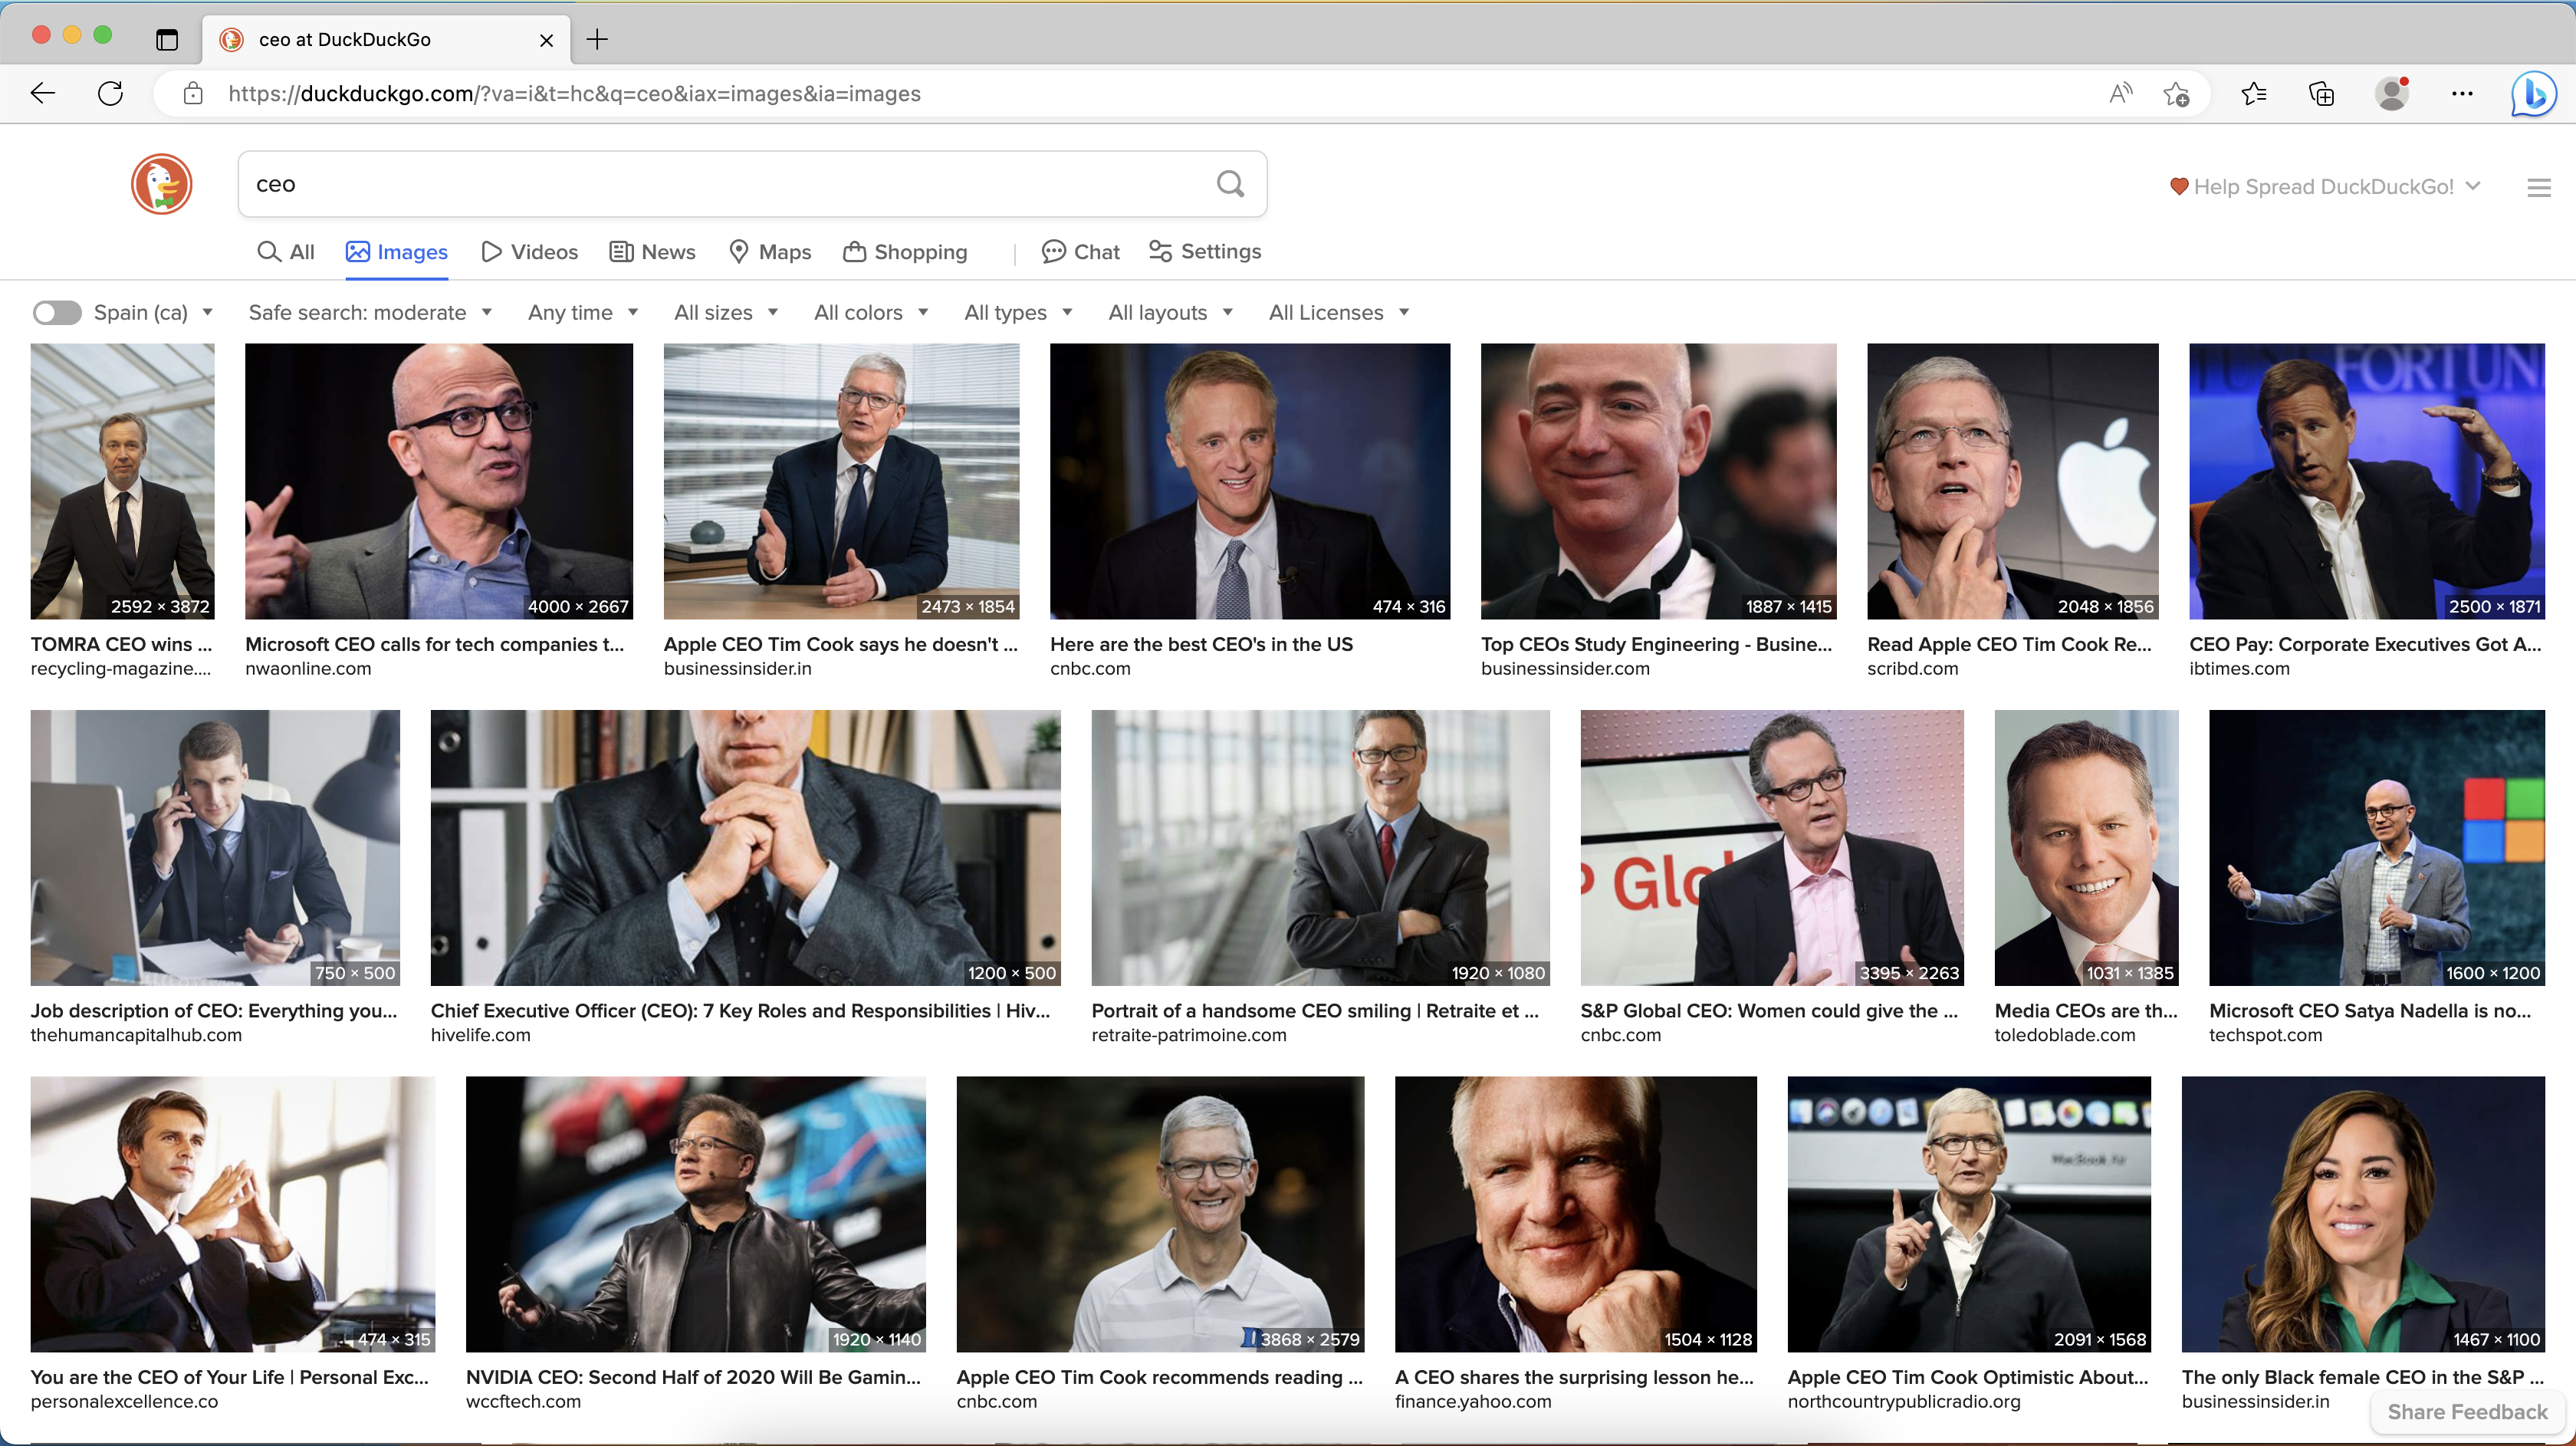The image size is (2576, 1446).
Task: Click the toledoblade.com source link
Action: tap(2065, 1035)
